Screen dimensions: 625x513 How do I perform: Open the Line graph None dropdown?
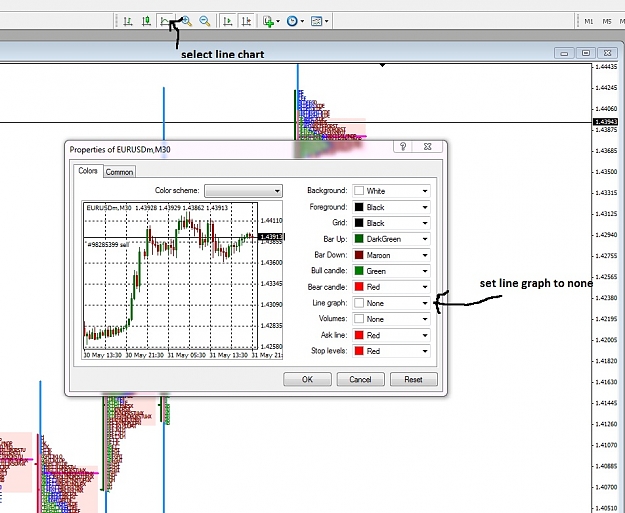coord(391,303)
